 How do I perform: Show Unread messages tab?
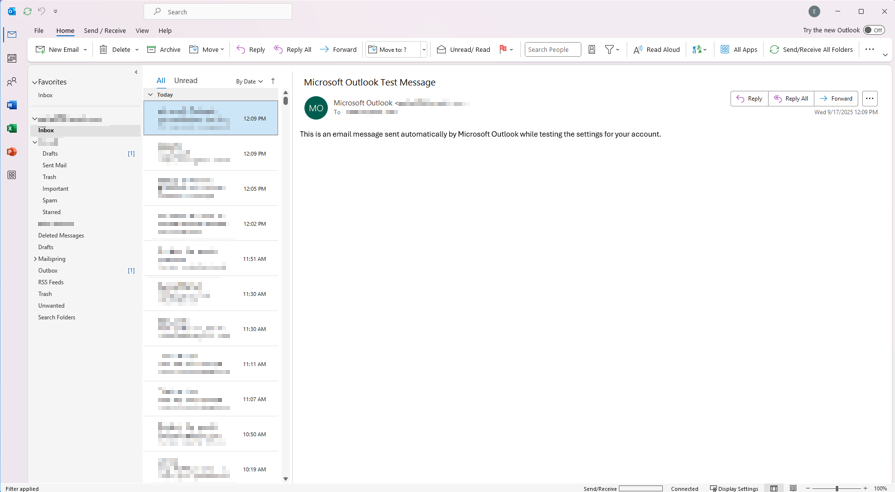[186, 80]
